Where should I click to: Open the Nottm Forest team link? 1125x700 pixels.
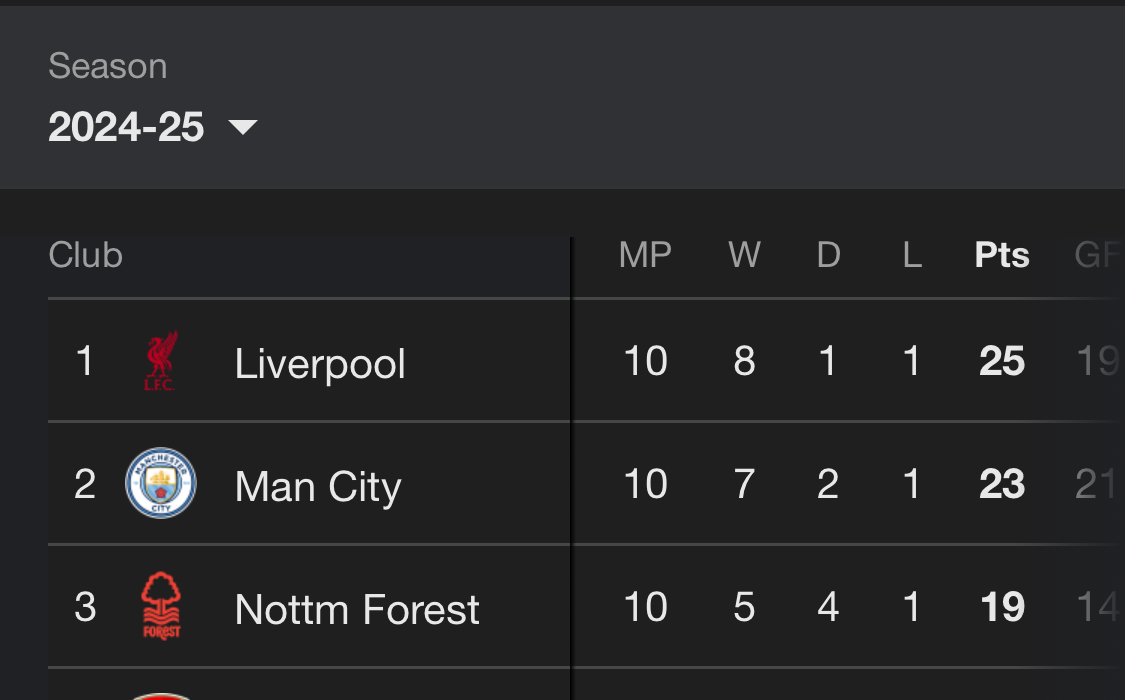click(357, 609)
